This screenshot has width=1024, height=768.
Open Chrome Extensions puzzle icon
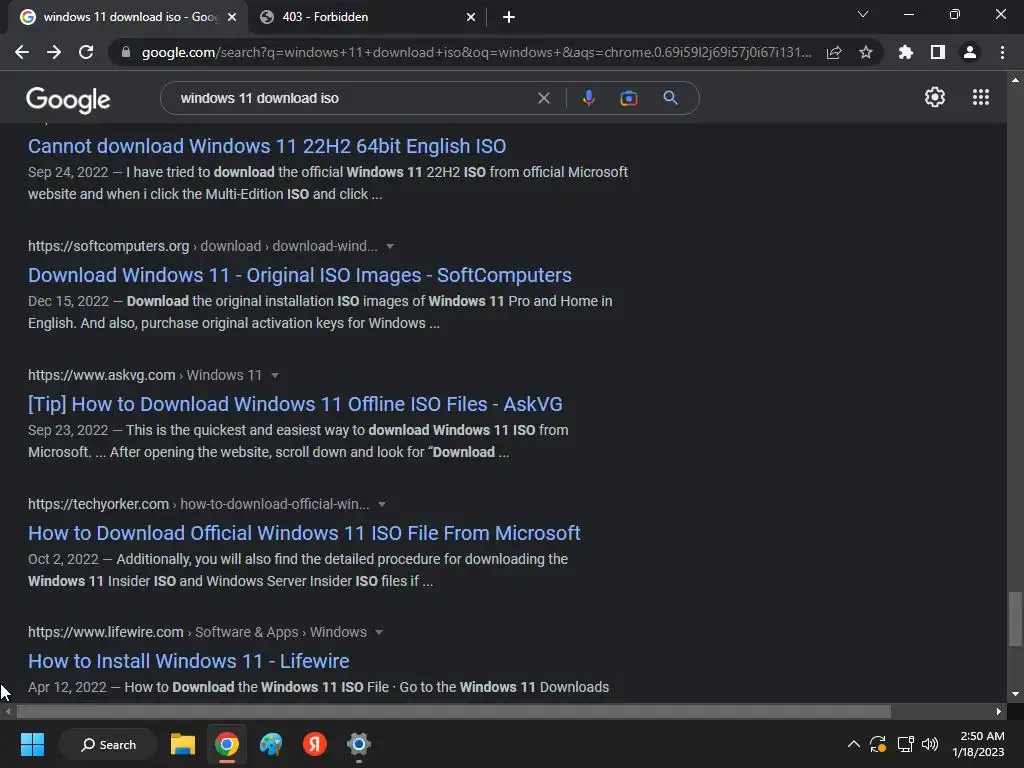tap(906, 52)
